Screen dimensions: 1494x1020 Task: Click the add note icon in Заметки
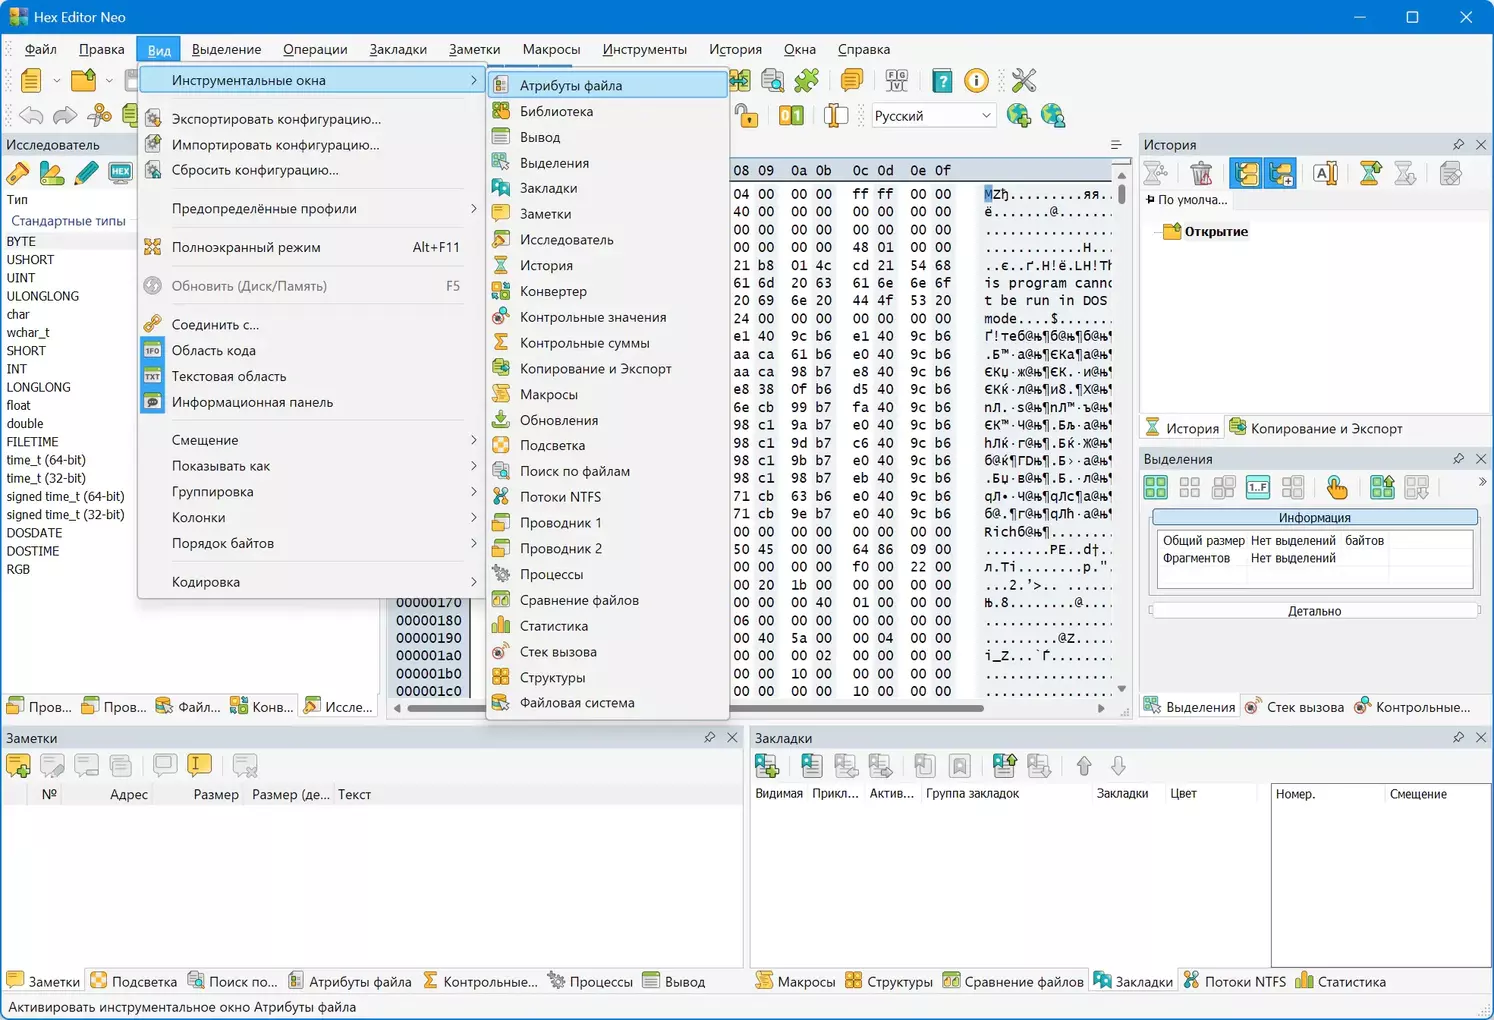18,766
